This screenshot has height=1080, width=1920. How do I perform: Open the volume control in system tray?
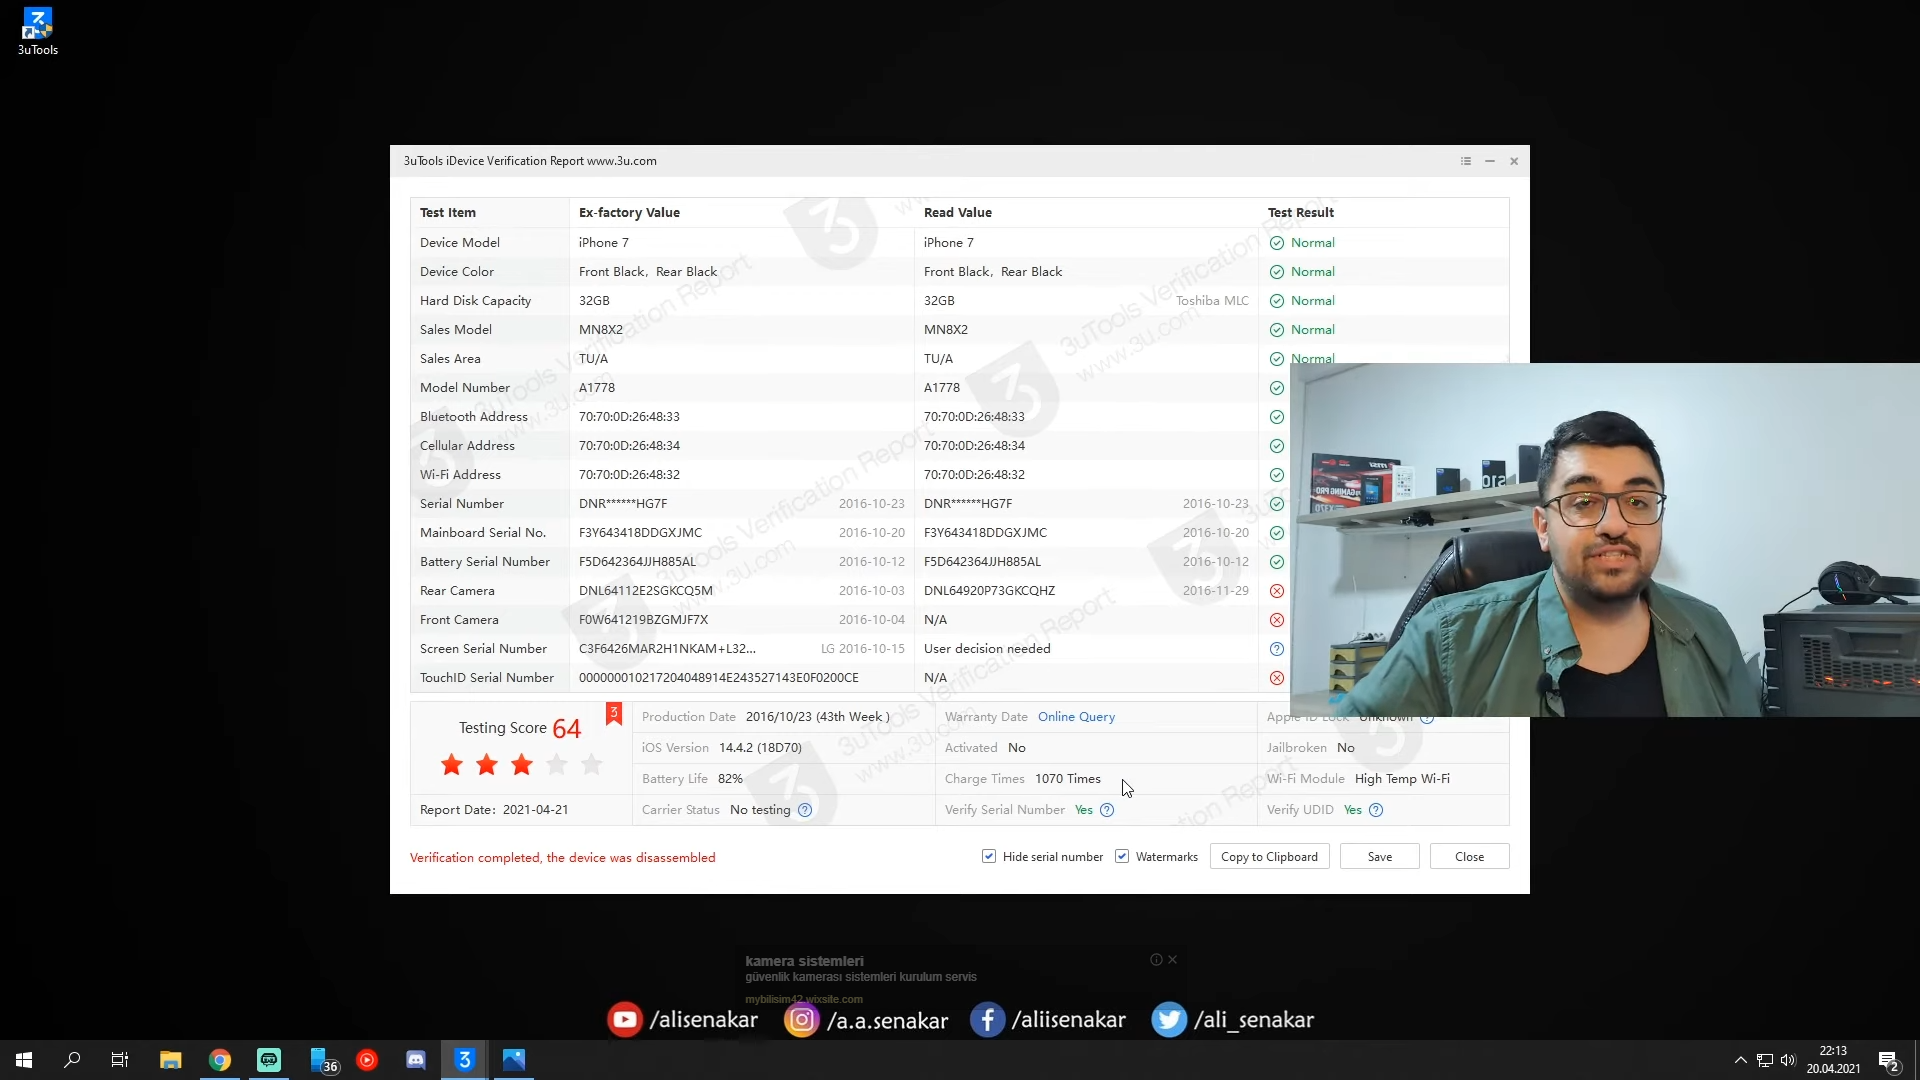1788,1060
